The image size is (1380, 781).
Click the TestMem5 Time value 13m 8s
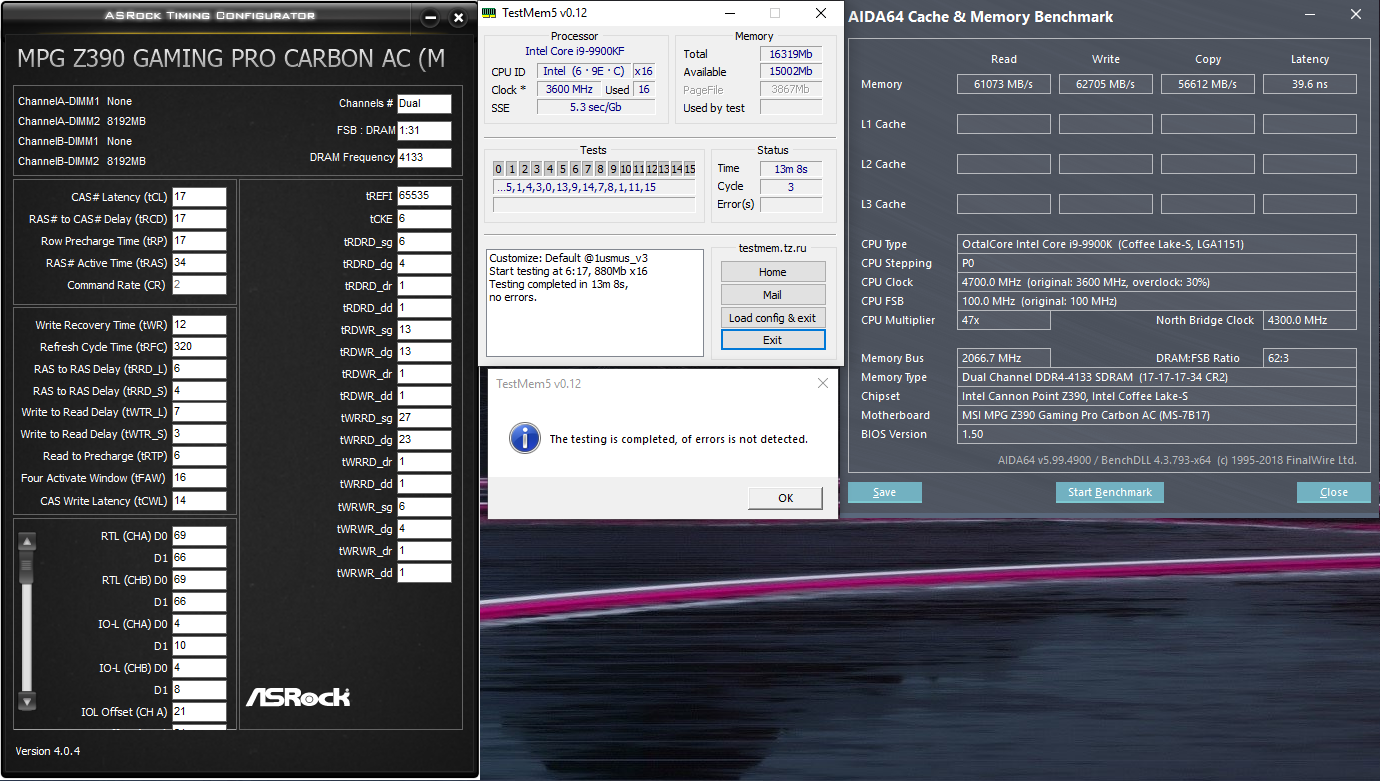tap(791, 168)
